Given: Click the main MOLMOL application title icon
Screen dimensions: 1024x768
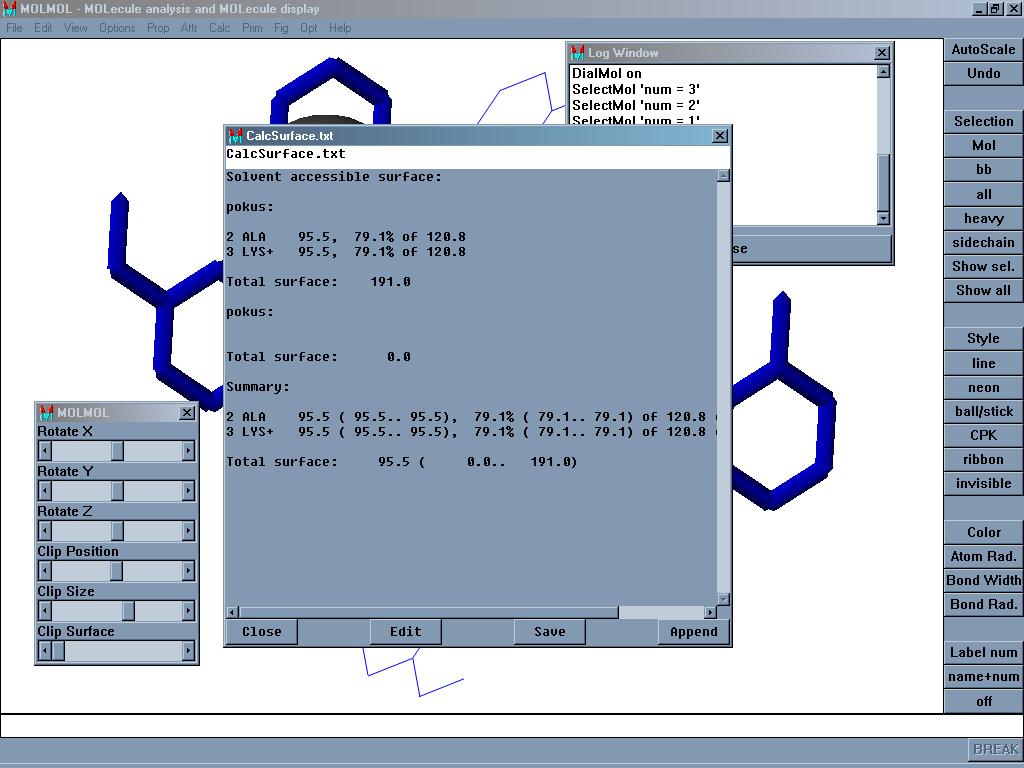Looking at the screenshot, I should click(8, 8).
